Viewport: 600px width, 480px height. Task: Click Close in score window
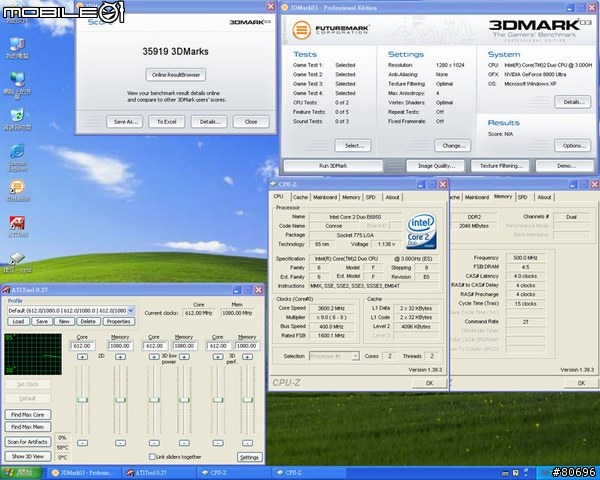pos(251,122)
